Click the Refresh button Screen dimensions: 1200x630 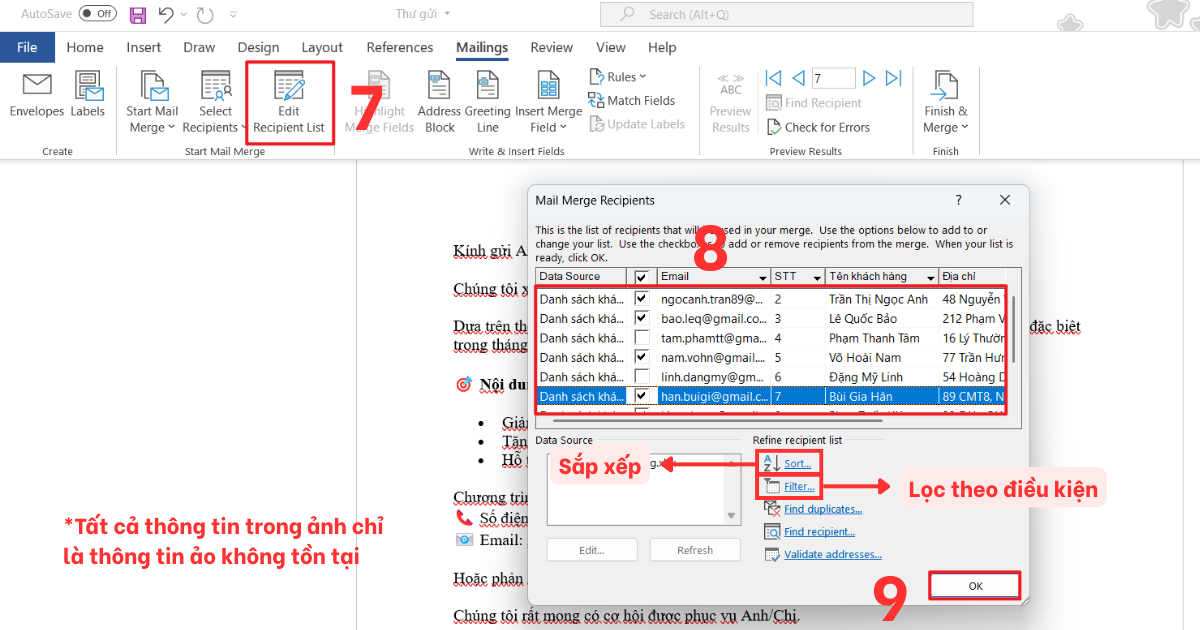[695, 550]
